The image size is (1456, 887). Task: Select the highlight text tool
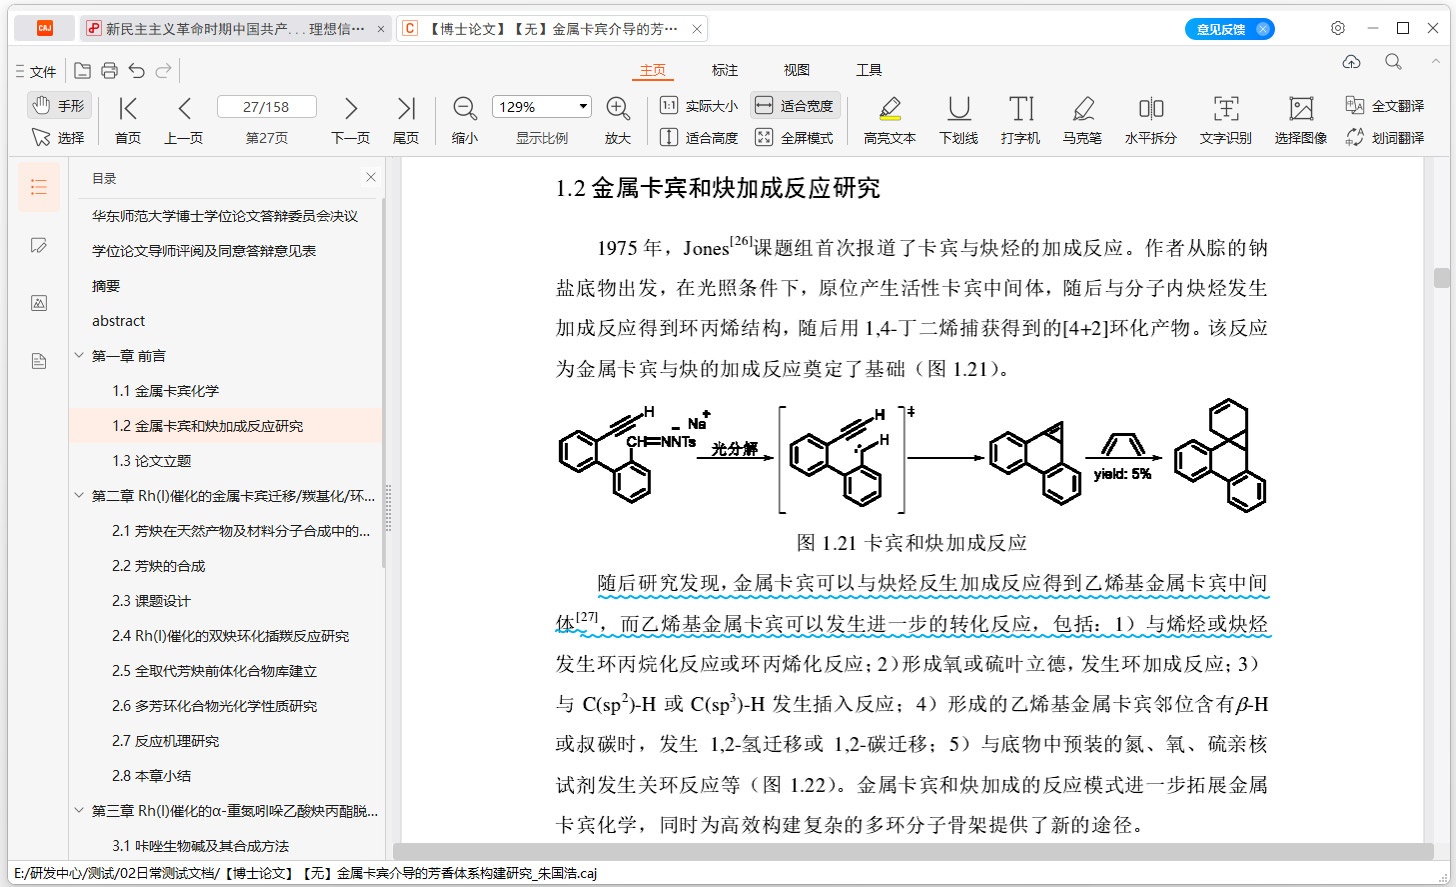(889, 120)
